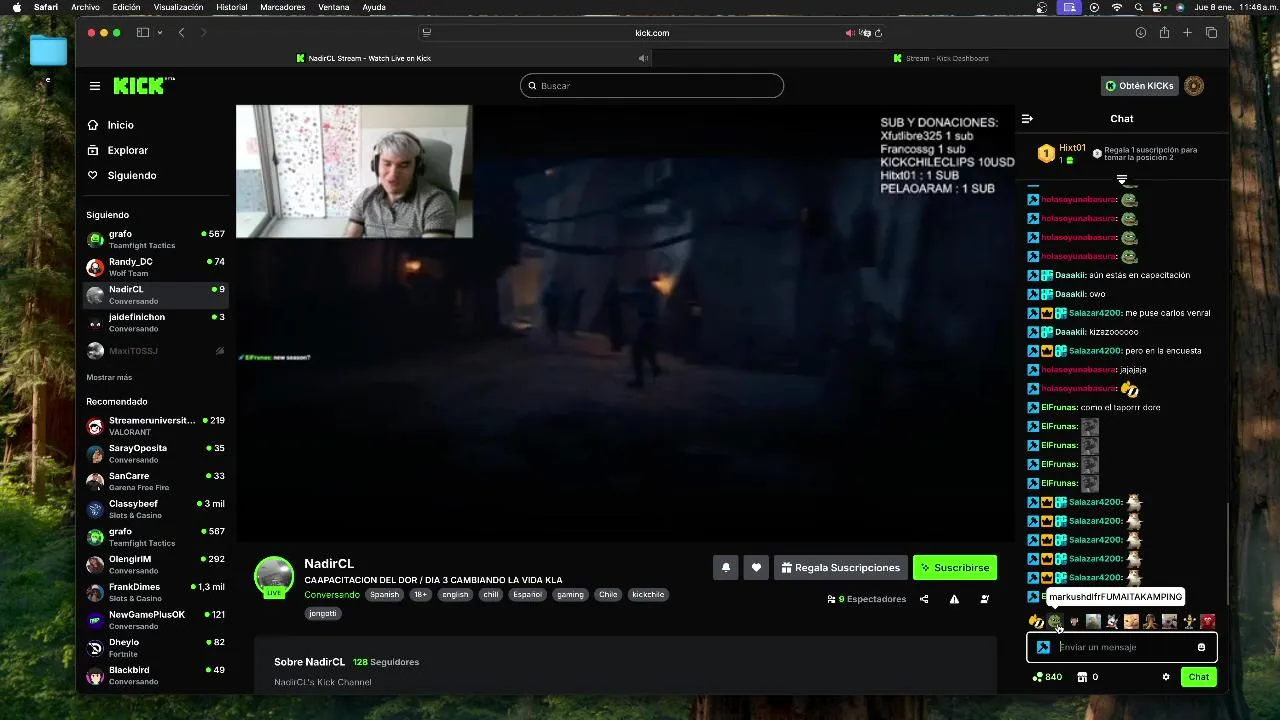Open the Visualización menu
This screenshot has height=720, width=1280.
pyautogui.click(x=178, y=7)
